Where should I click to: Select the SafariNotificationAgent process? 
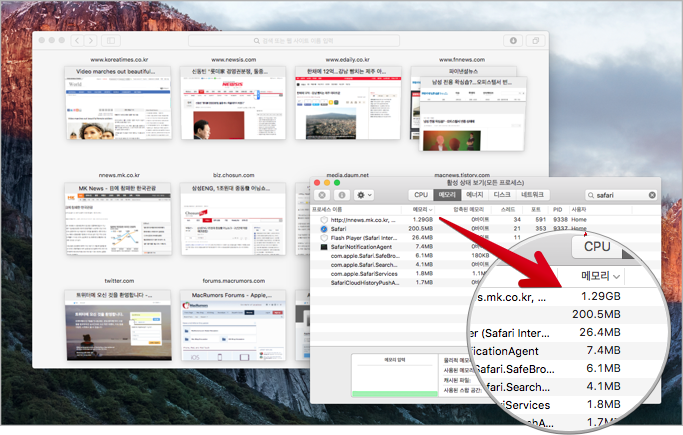point(361,247)
